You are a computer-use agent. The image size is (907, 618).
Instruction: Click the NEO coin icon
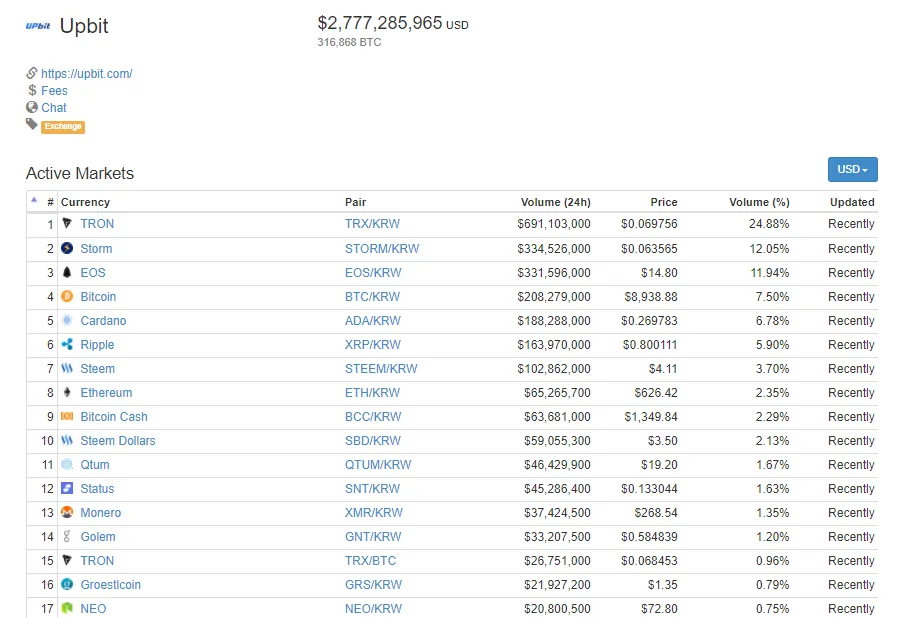(67, 608)
